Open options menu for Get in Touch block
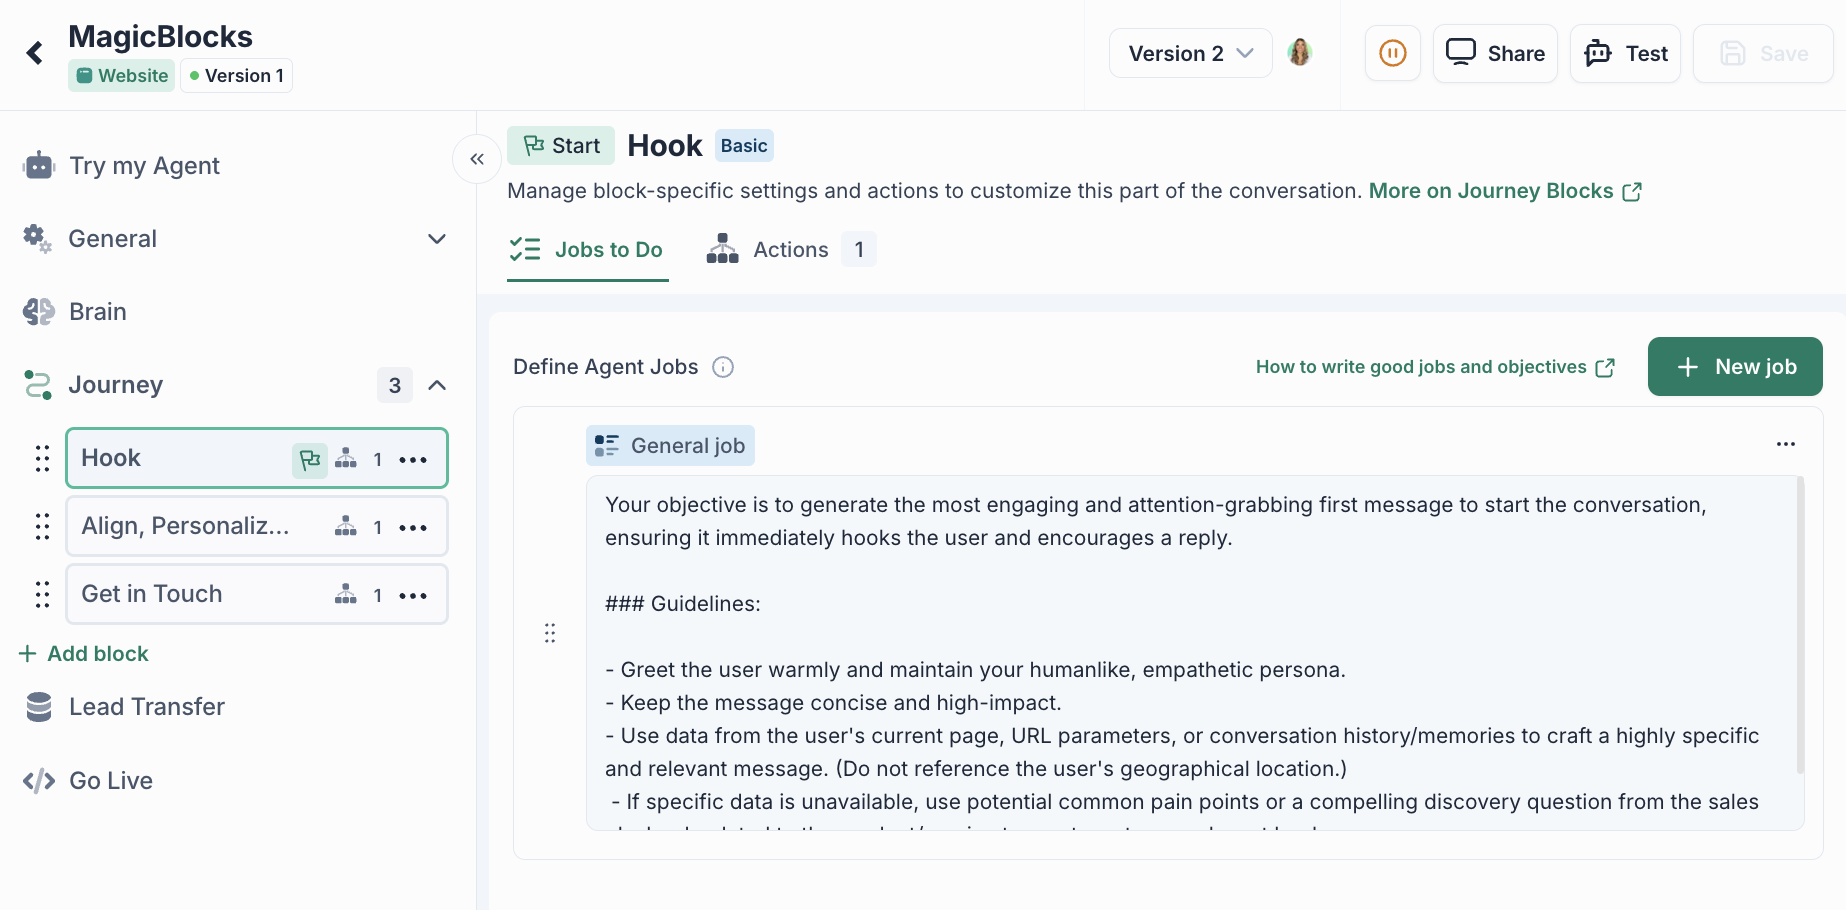The height and width of the screenshot is (910, 1846). tap(413, 595)
